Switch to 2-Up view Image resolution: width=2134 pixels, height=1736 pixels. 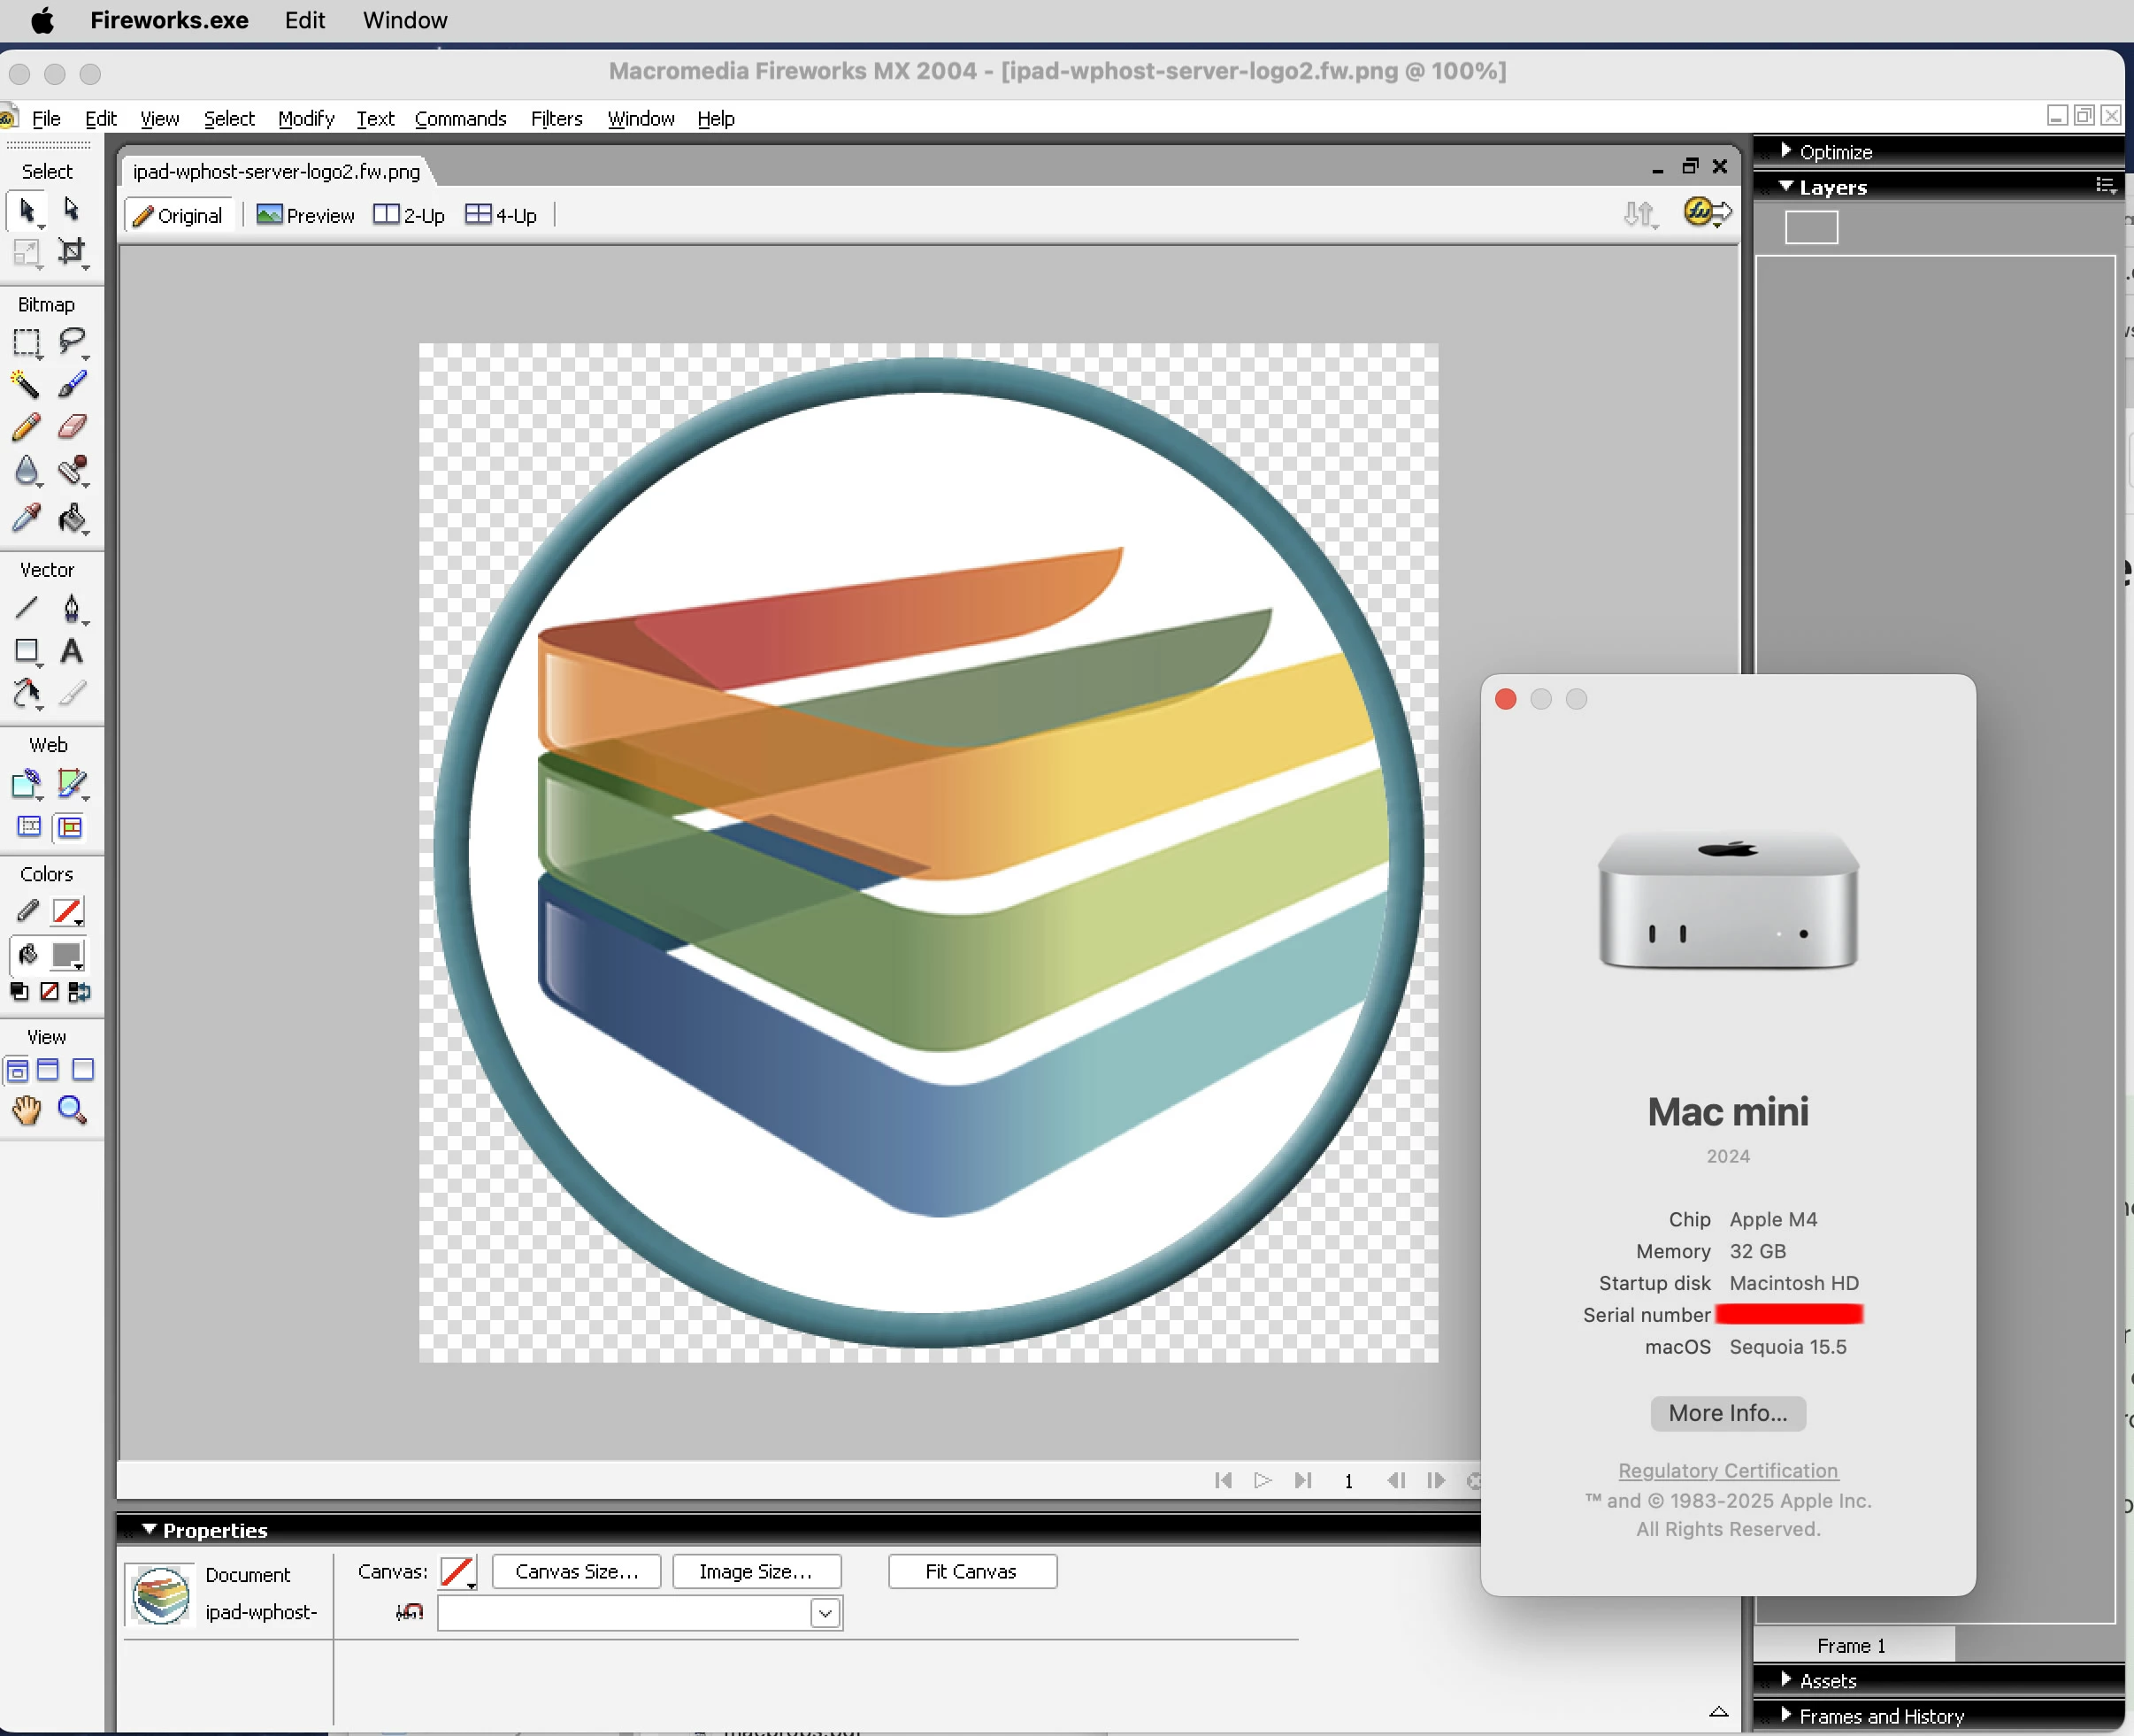point(409,215)
